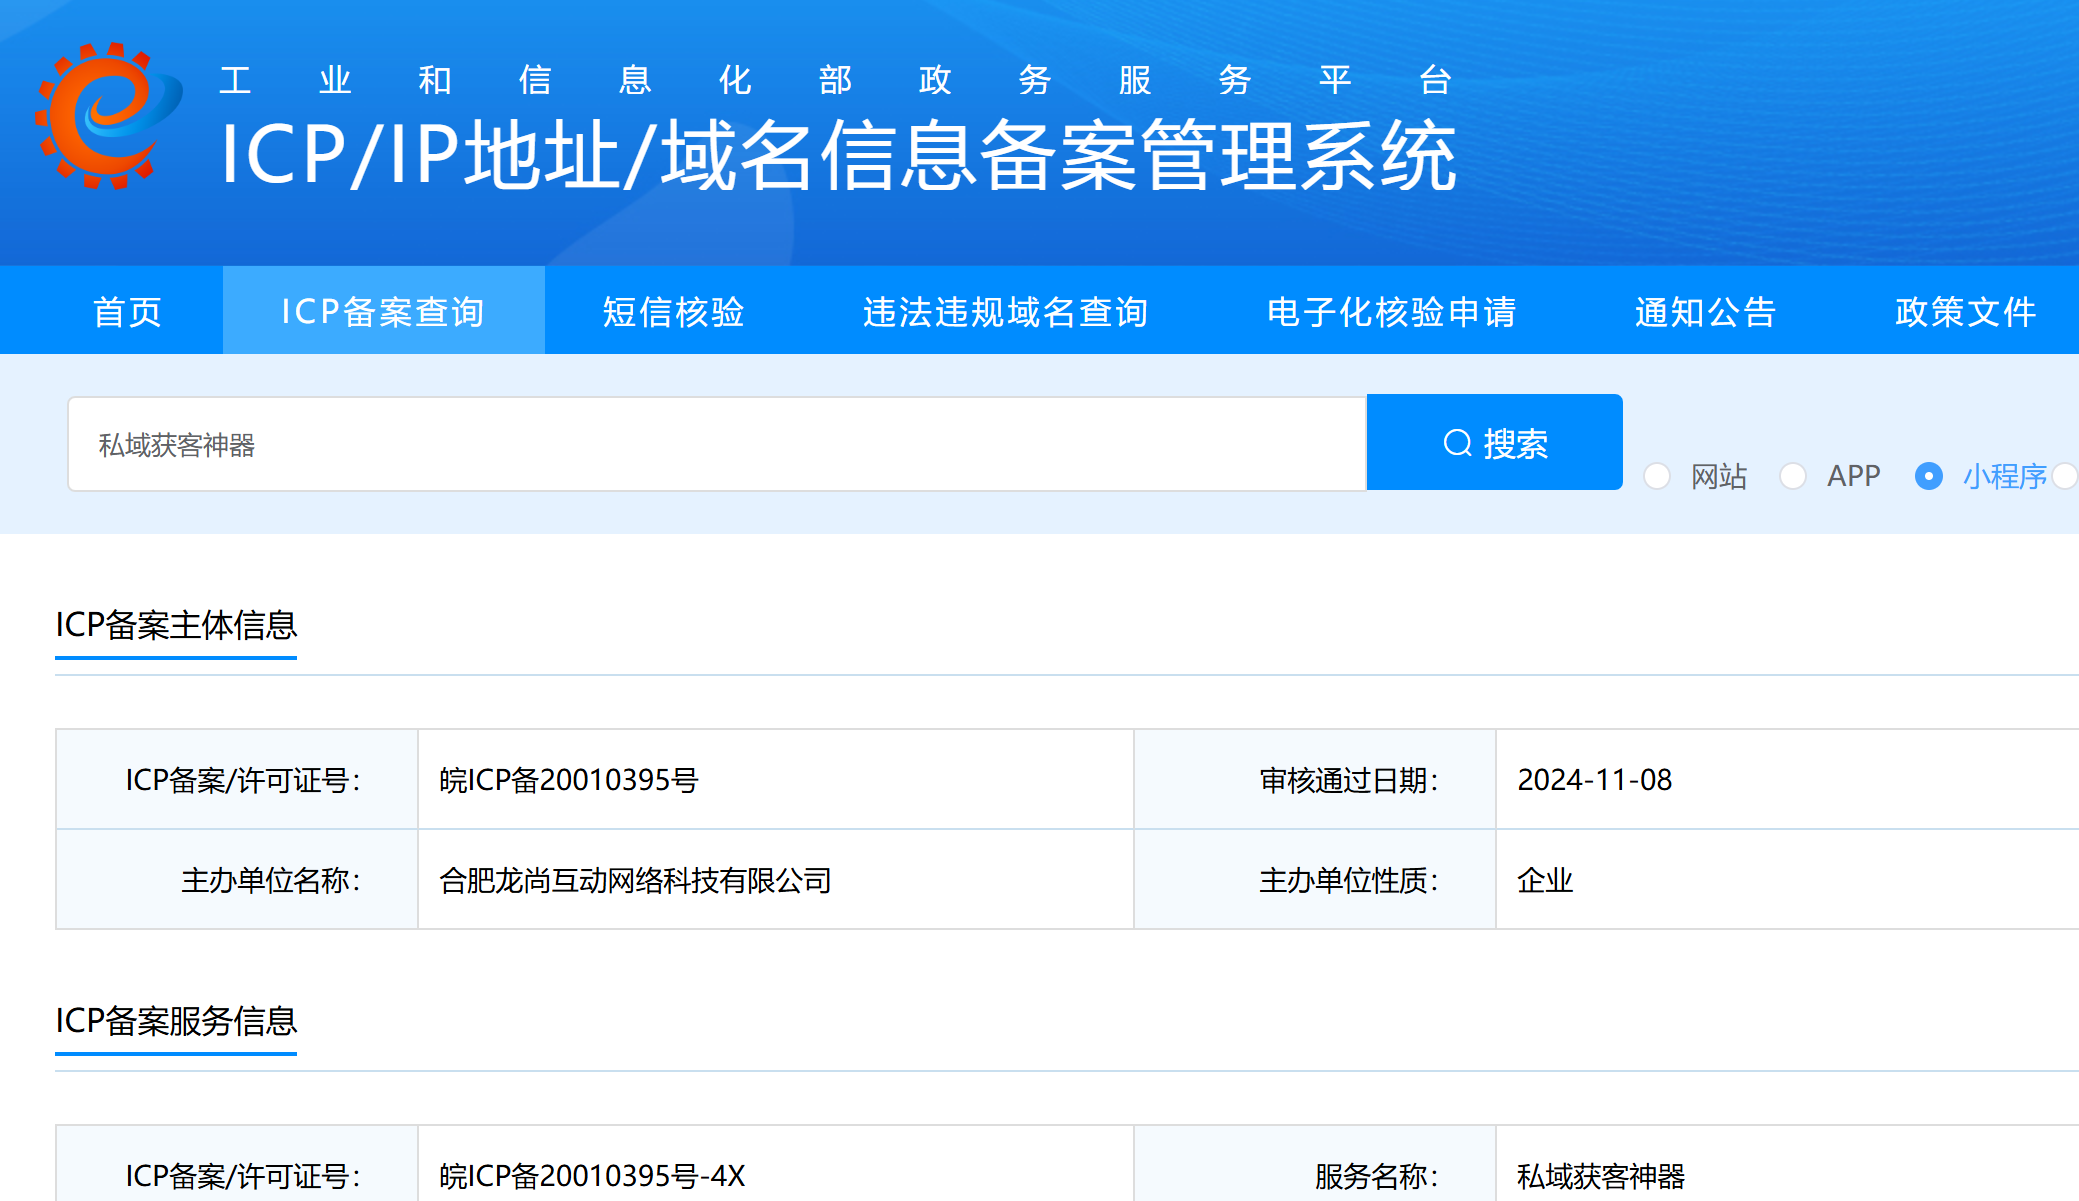Open the 通知公告 tab
Screen dimensions: 2079x1201
click(x=1705, y=311)
